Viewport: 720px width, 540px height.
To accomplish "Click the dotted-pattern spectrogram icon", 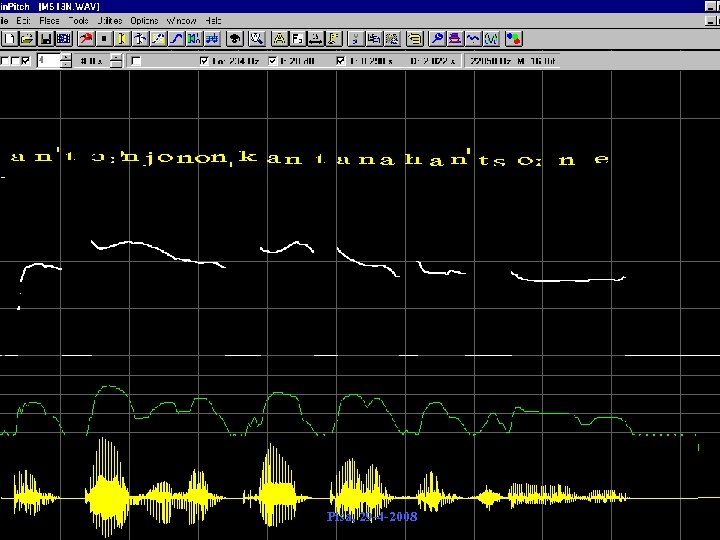I will (x=392, y=39).
